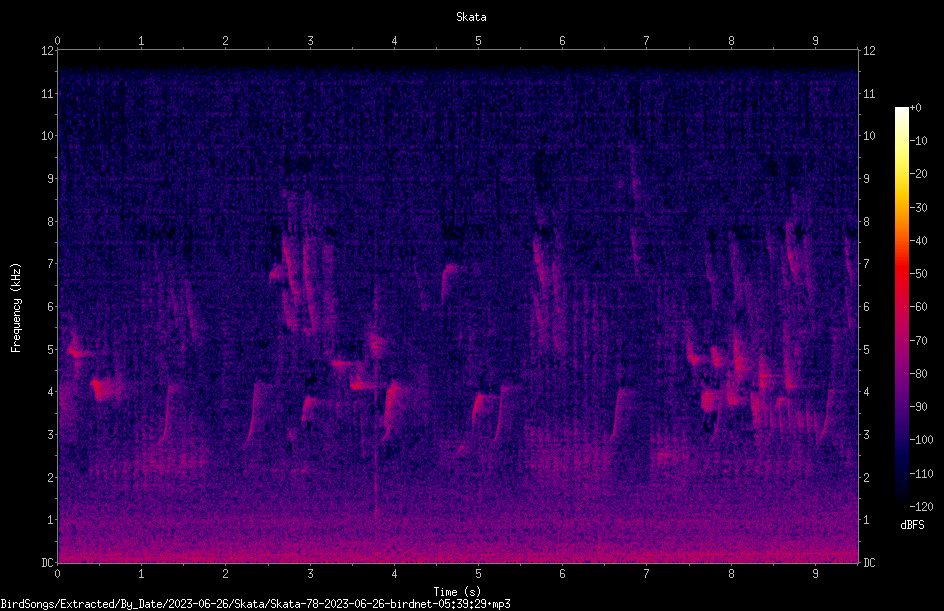The height and width of the screenshot is (611, 944).
Task: Click 'DC' on the left frequency axis
Action: [x=47, y=562]
